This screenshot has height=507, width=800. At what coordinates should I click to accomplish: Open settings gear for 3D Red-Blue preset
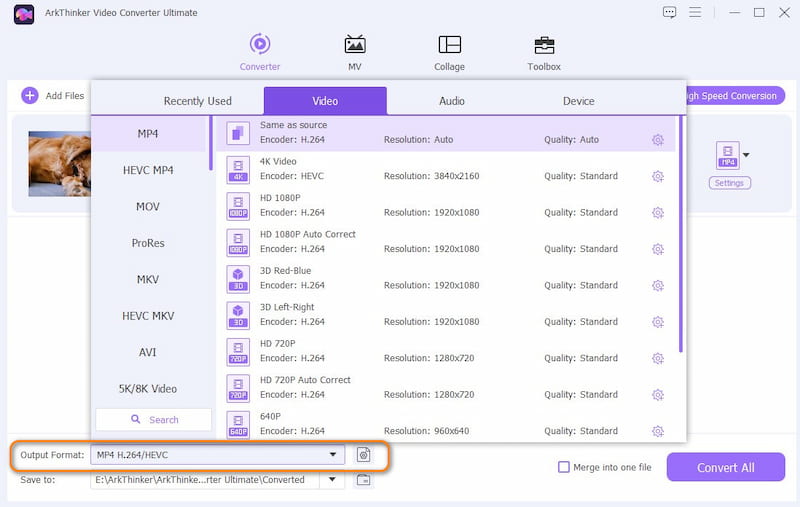[x=658, y=286]
